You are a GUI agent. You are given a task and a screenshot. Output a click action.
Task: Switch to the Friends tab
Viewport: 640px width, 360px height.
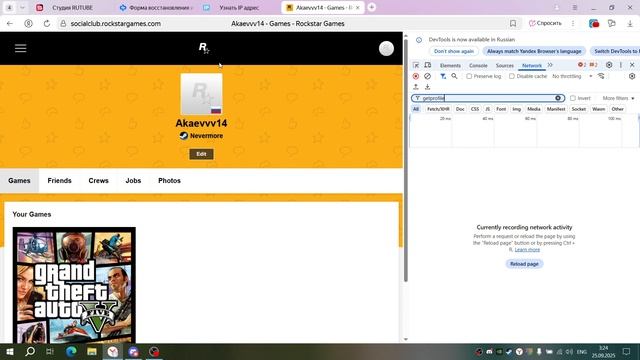(x=60, y=180)
